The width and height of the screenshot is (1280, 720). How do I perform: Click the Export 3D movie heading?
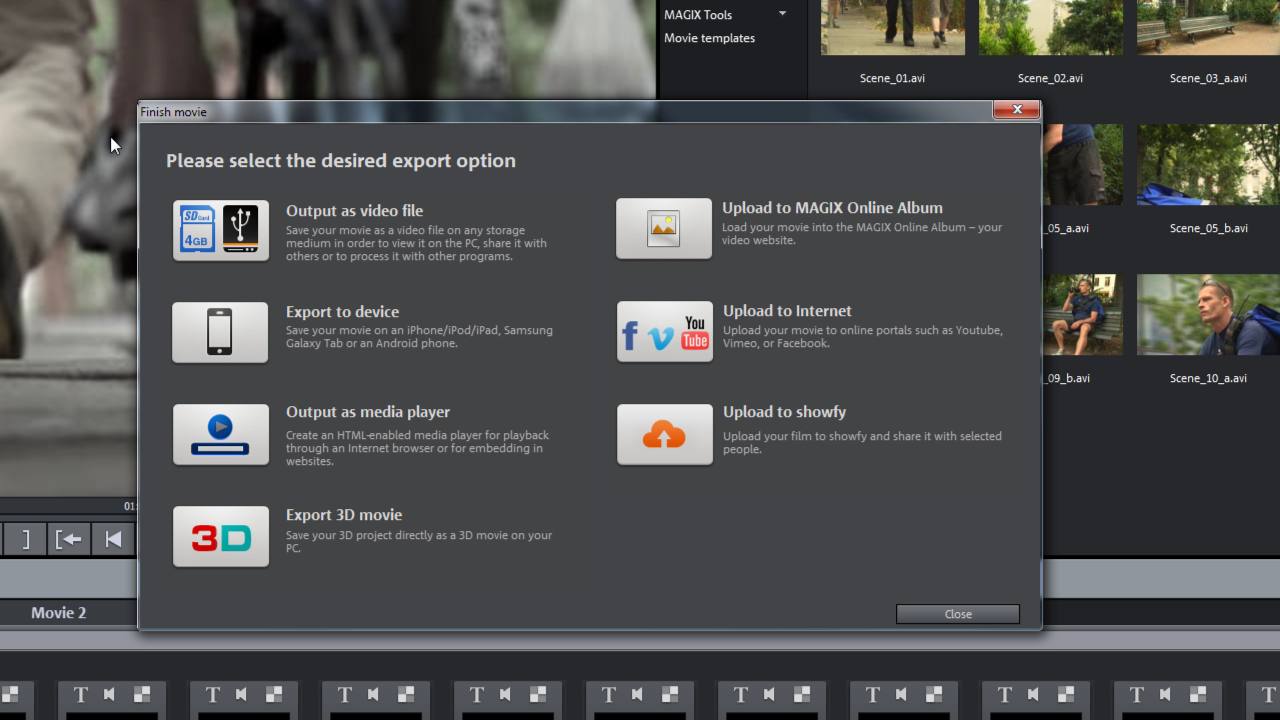[344, 515]
